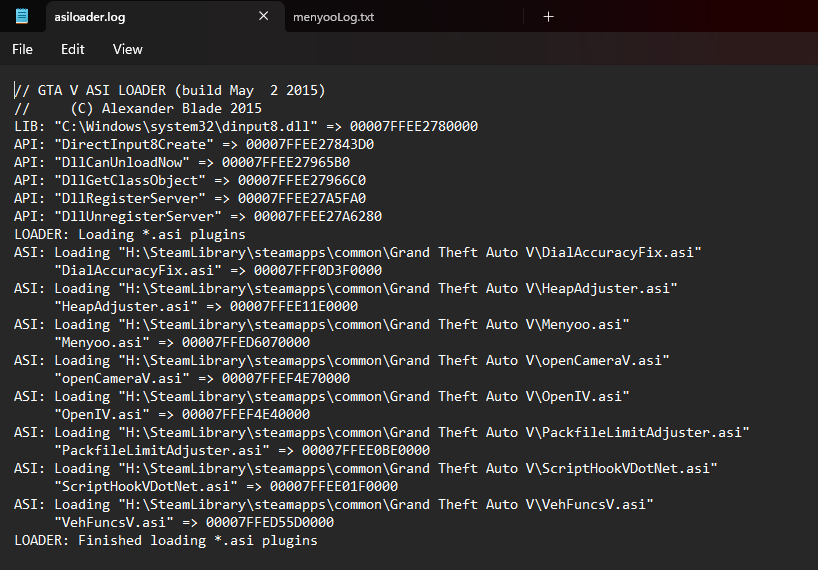Viewport: 818px width, 570px height.
Task: Click the openCameraV.asi address line
Action: pos(202,379)
